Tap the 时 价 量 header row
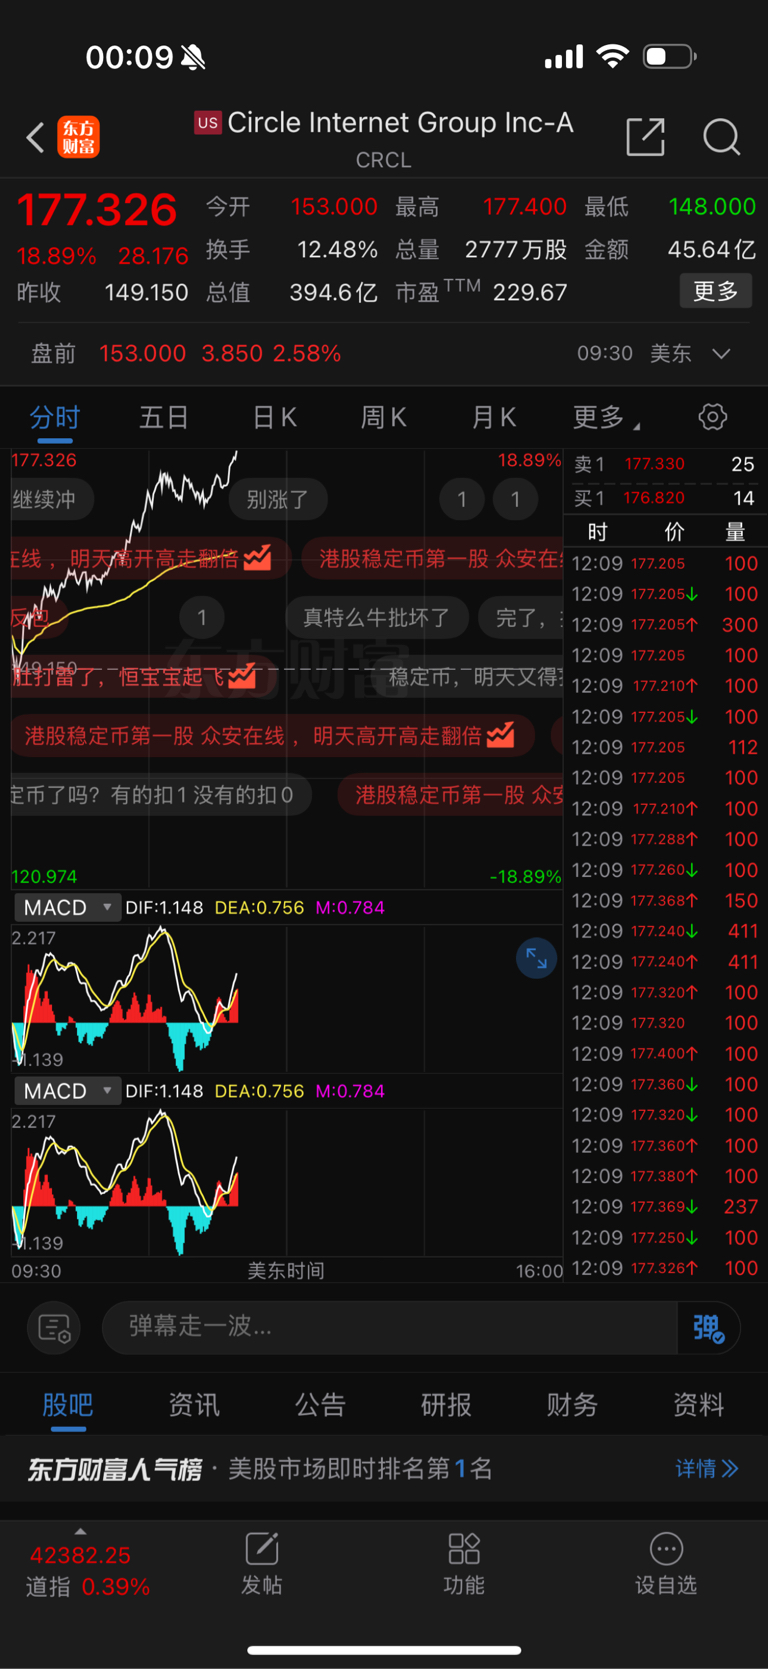 [x=665, y=532]
